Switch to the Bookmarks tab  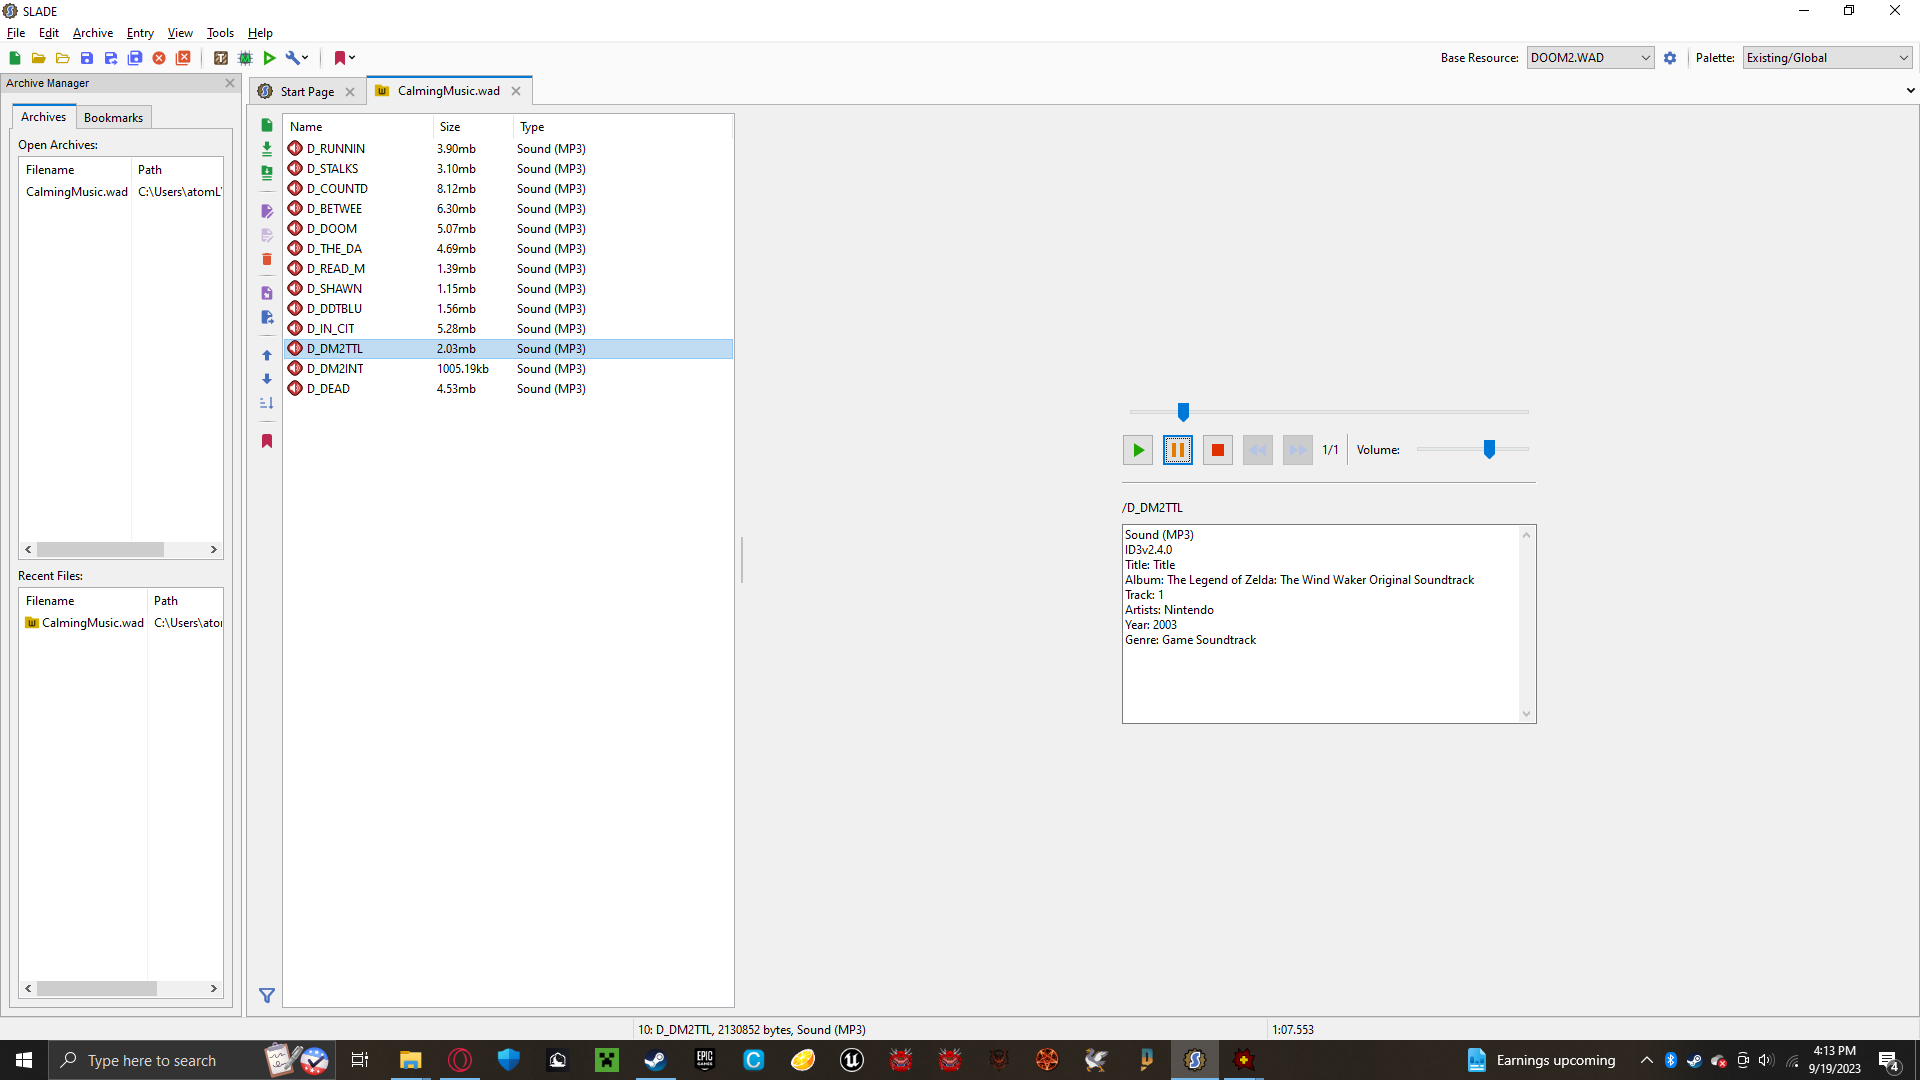[x=113, y=118]
